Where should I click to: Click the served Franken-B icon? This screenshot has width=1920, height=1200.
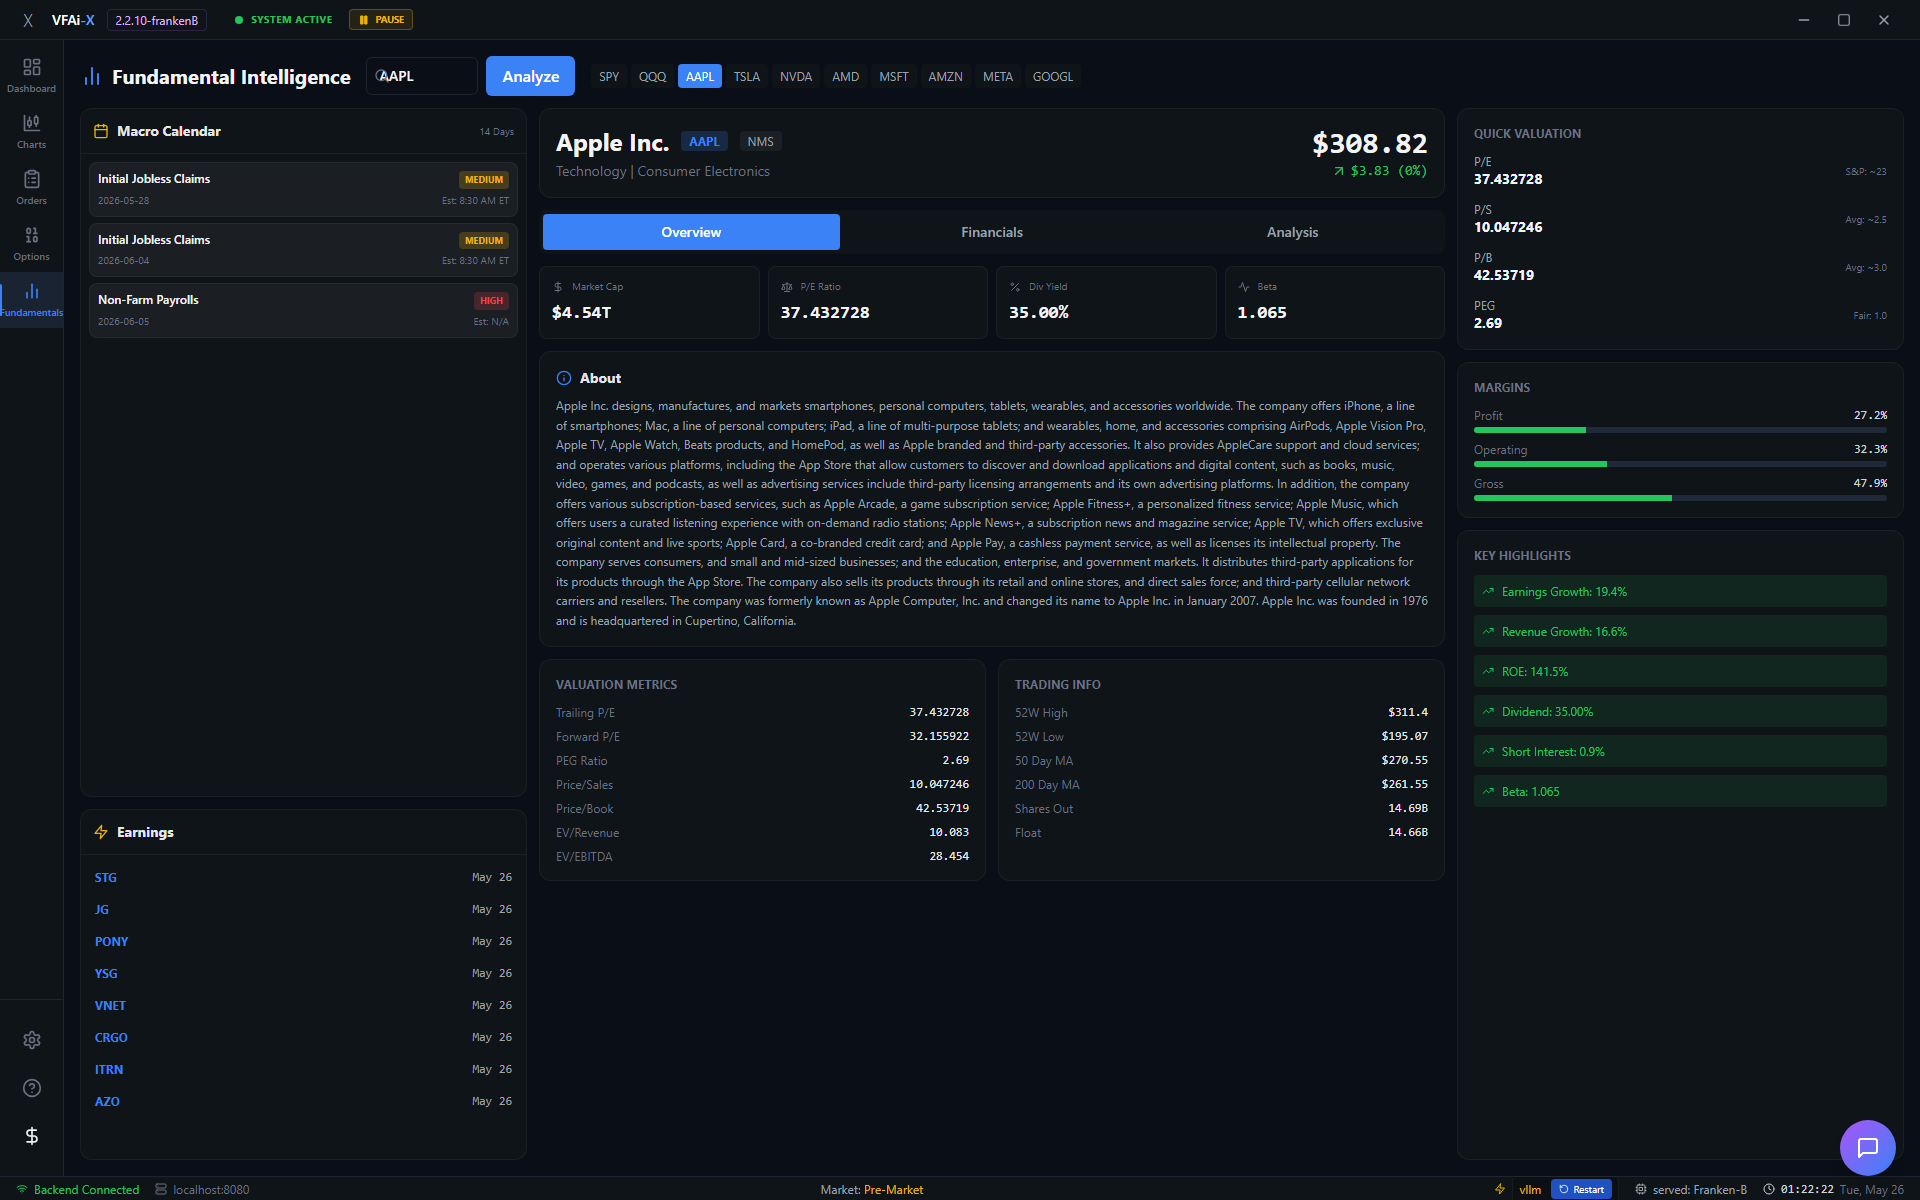(1641, 1189)
